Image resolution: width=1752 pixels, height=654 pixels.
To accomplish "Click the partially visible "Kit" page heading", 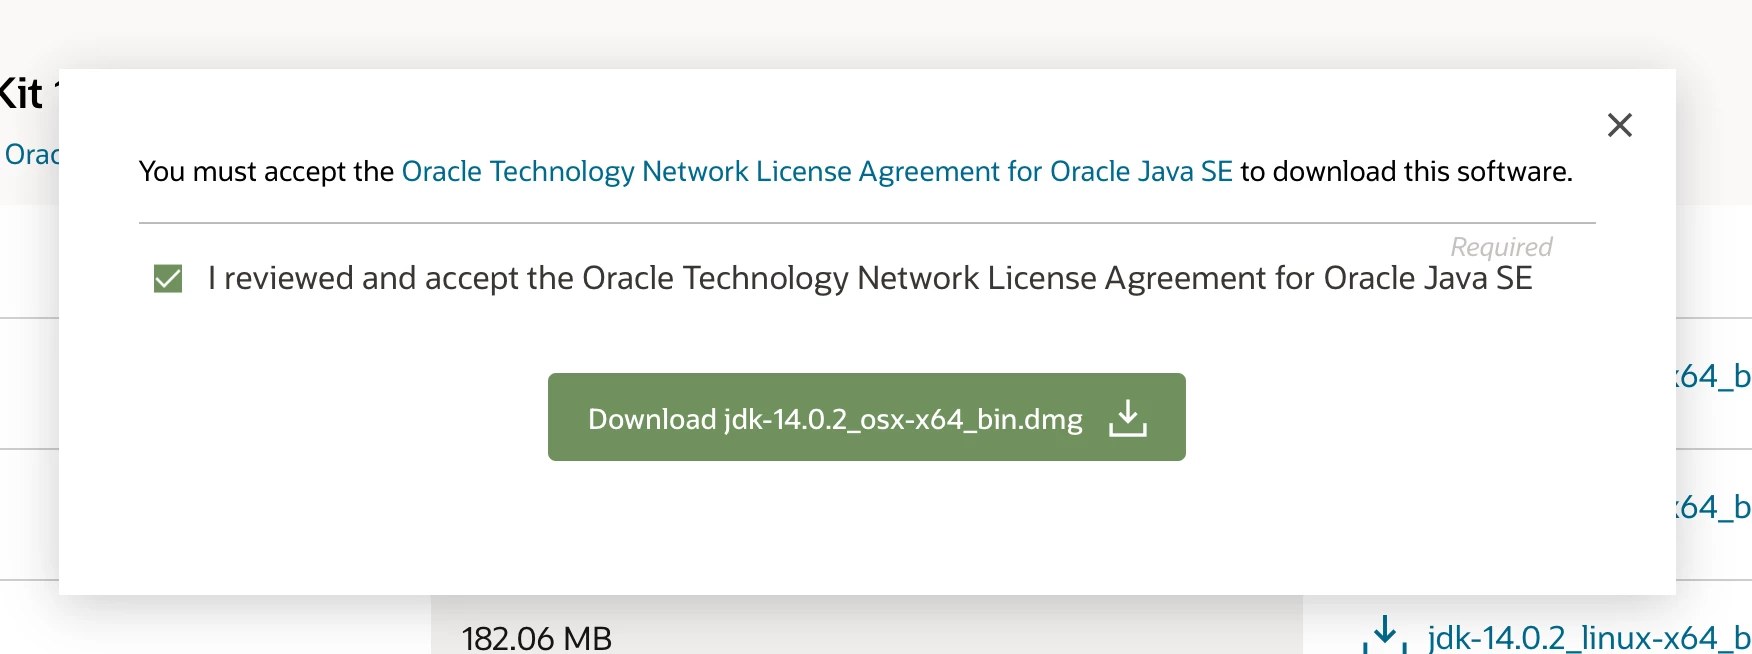I will [22, 93].
